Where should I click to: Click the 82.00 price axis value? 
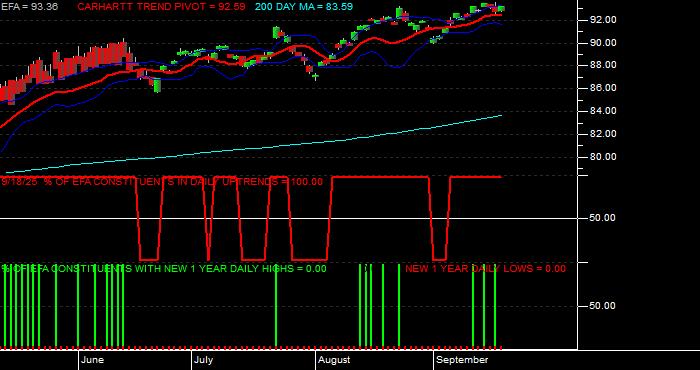[x=603, y=134]
